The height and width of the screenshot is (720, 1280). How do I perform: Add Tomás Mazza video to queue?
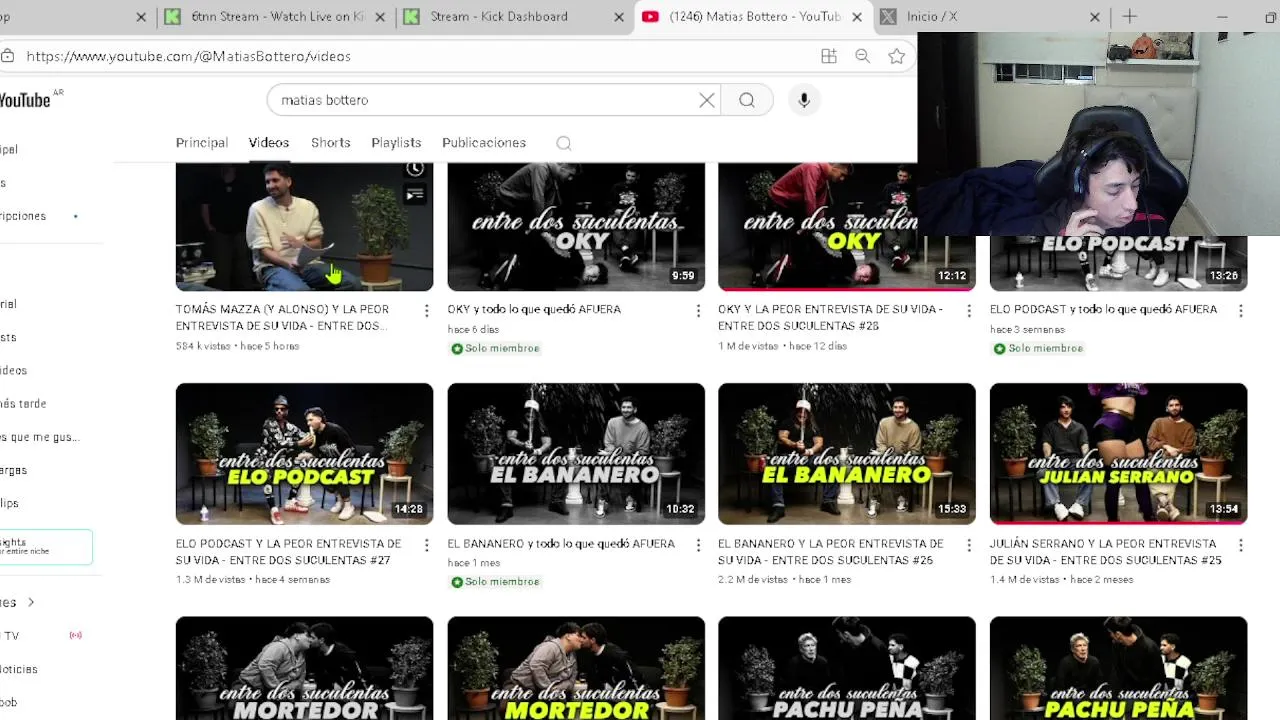[x=415, y=195]
